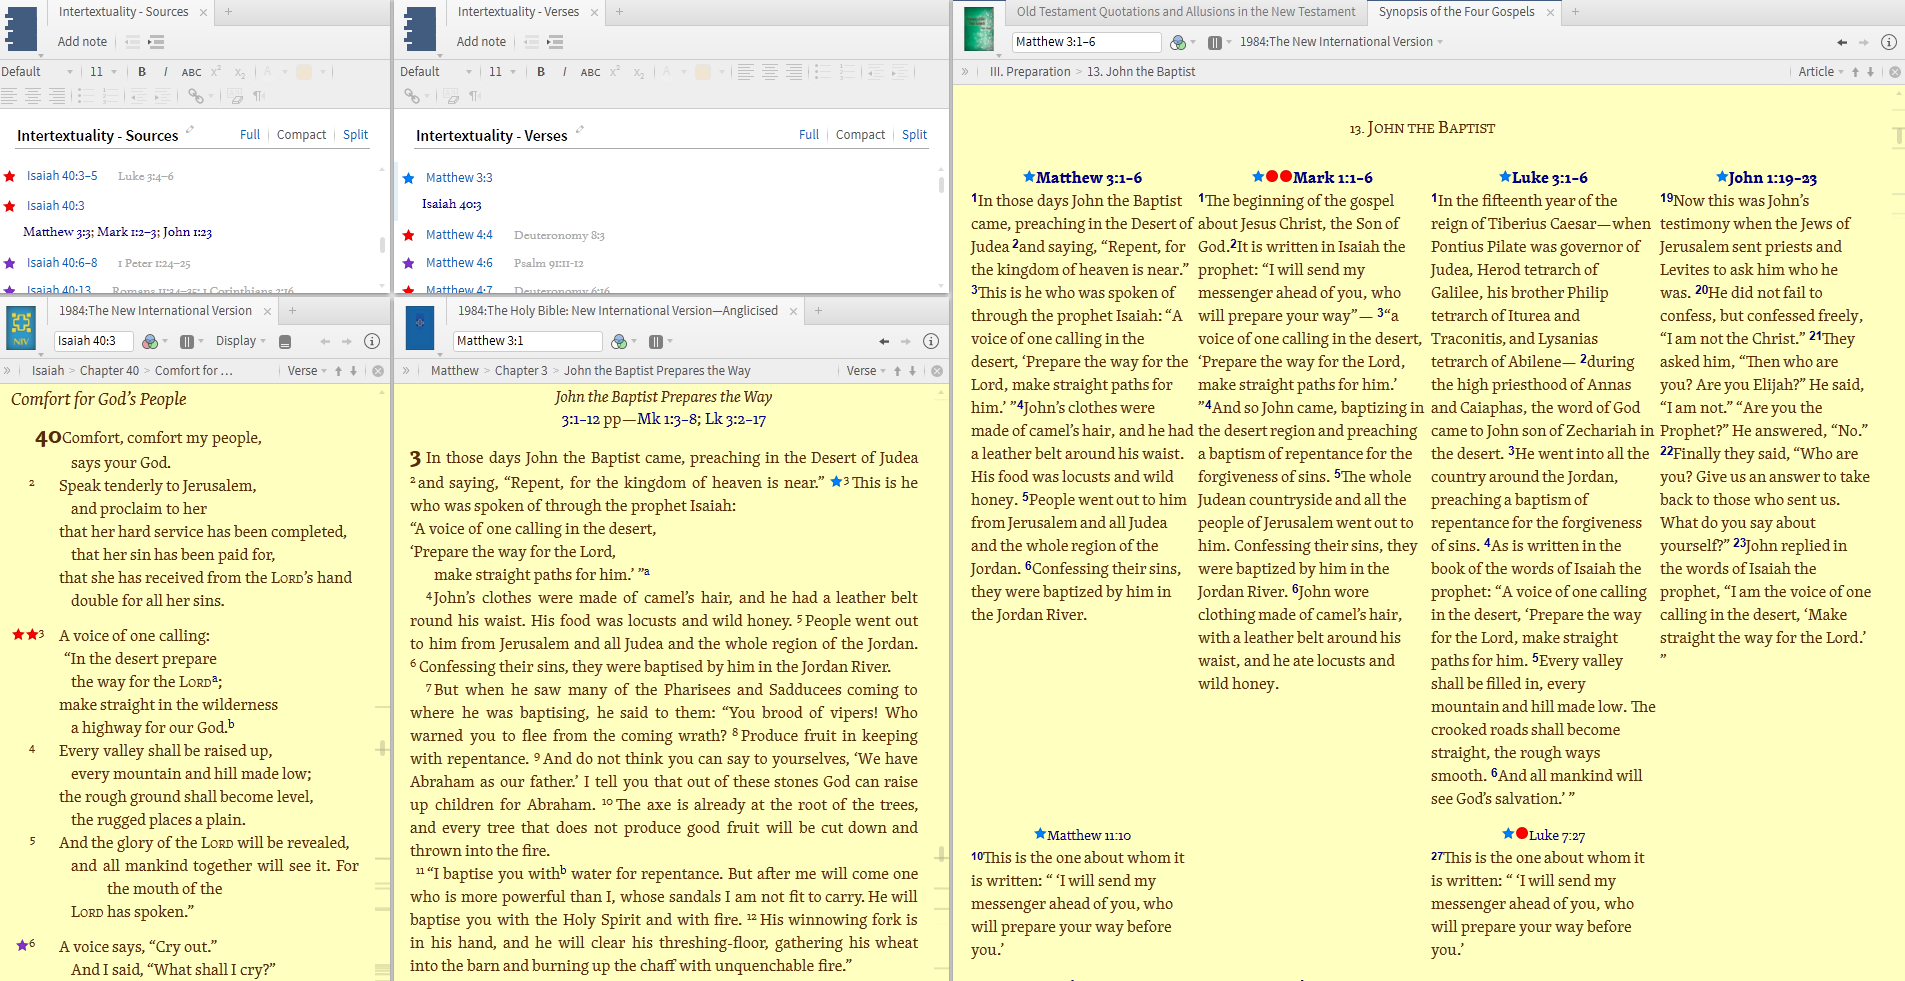
Task: Switch Intertextuality - Verses to Split view
Action: (914, 135)
